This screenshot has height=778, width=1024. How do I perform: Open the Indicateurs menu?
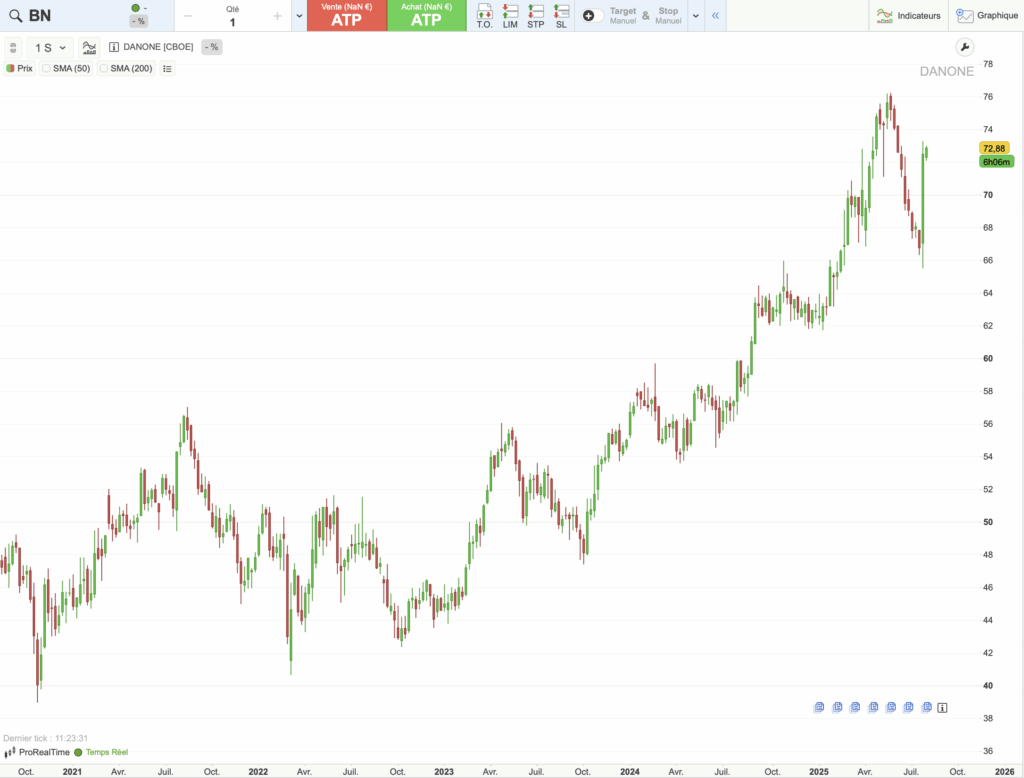coord(908,15)
